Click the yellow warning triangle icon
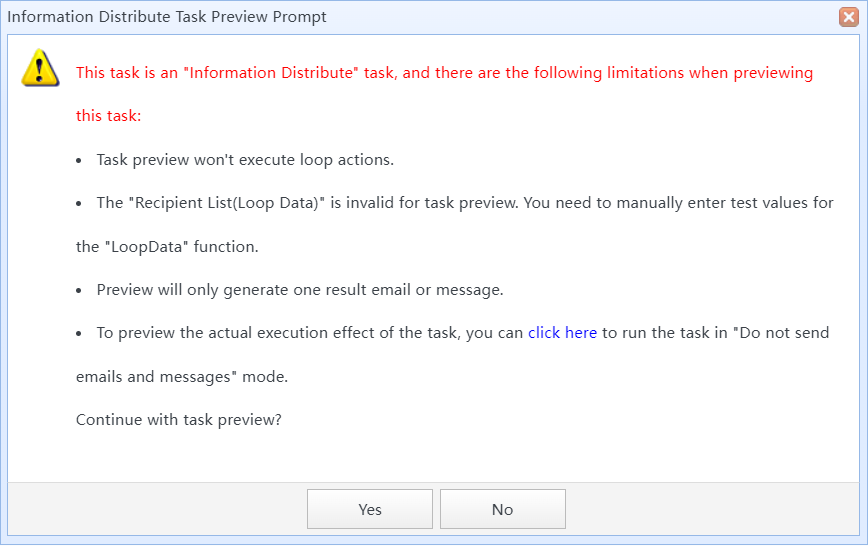 click(40, 68)
